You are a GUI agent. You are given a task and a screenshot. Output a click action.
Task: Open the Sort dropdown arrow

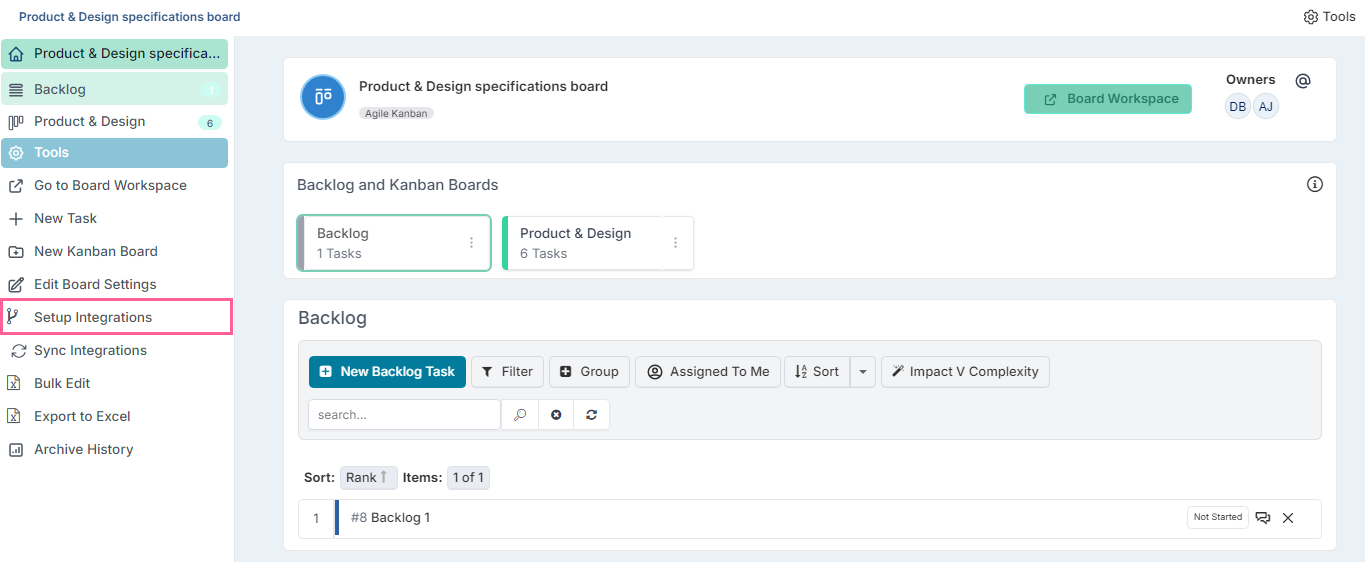click(863, 371)
